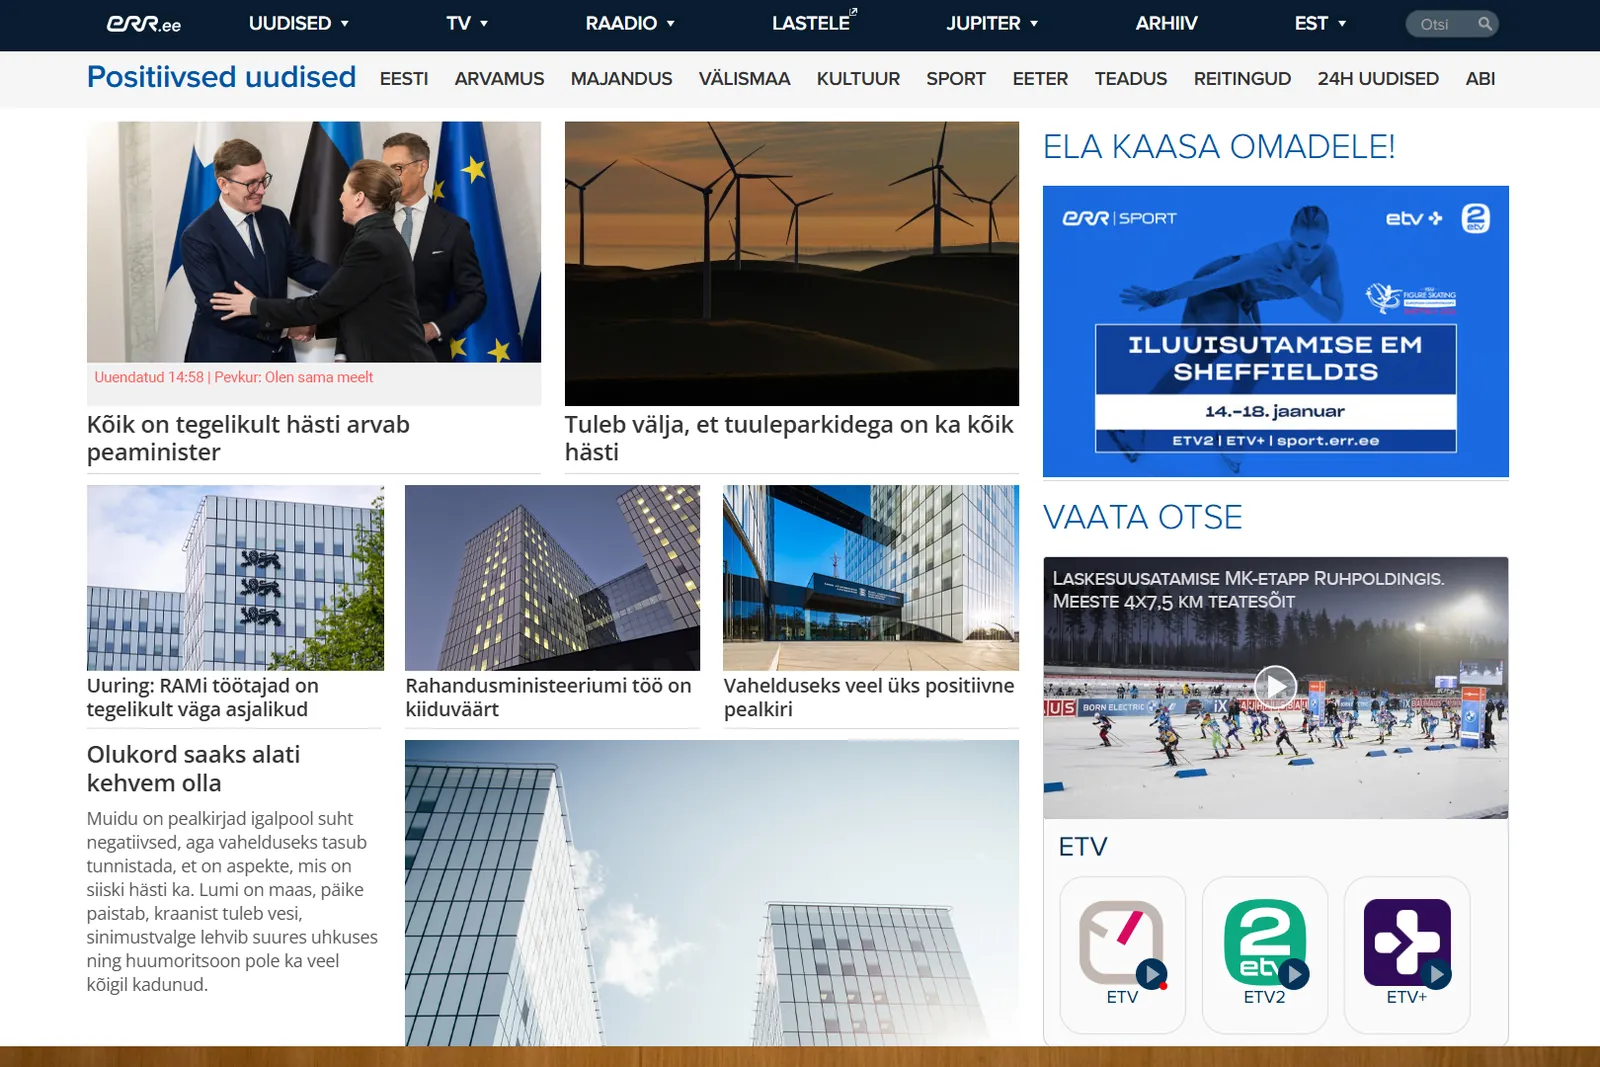This screenshot has width=1600, height=1067.
Task: Click the VAATA OTSE heading
Action: coord(1142,517)
